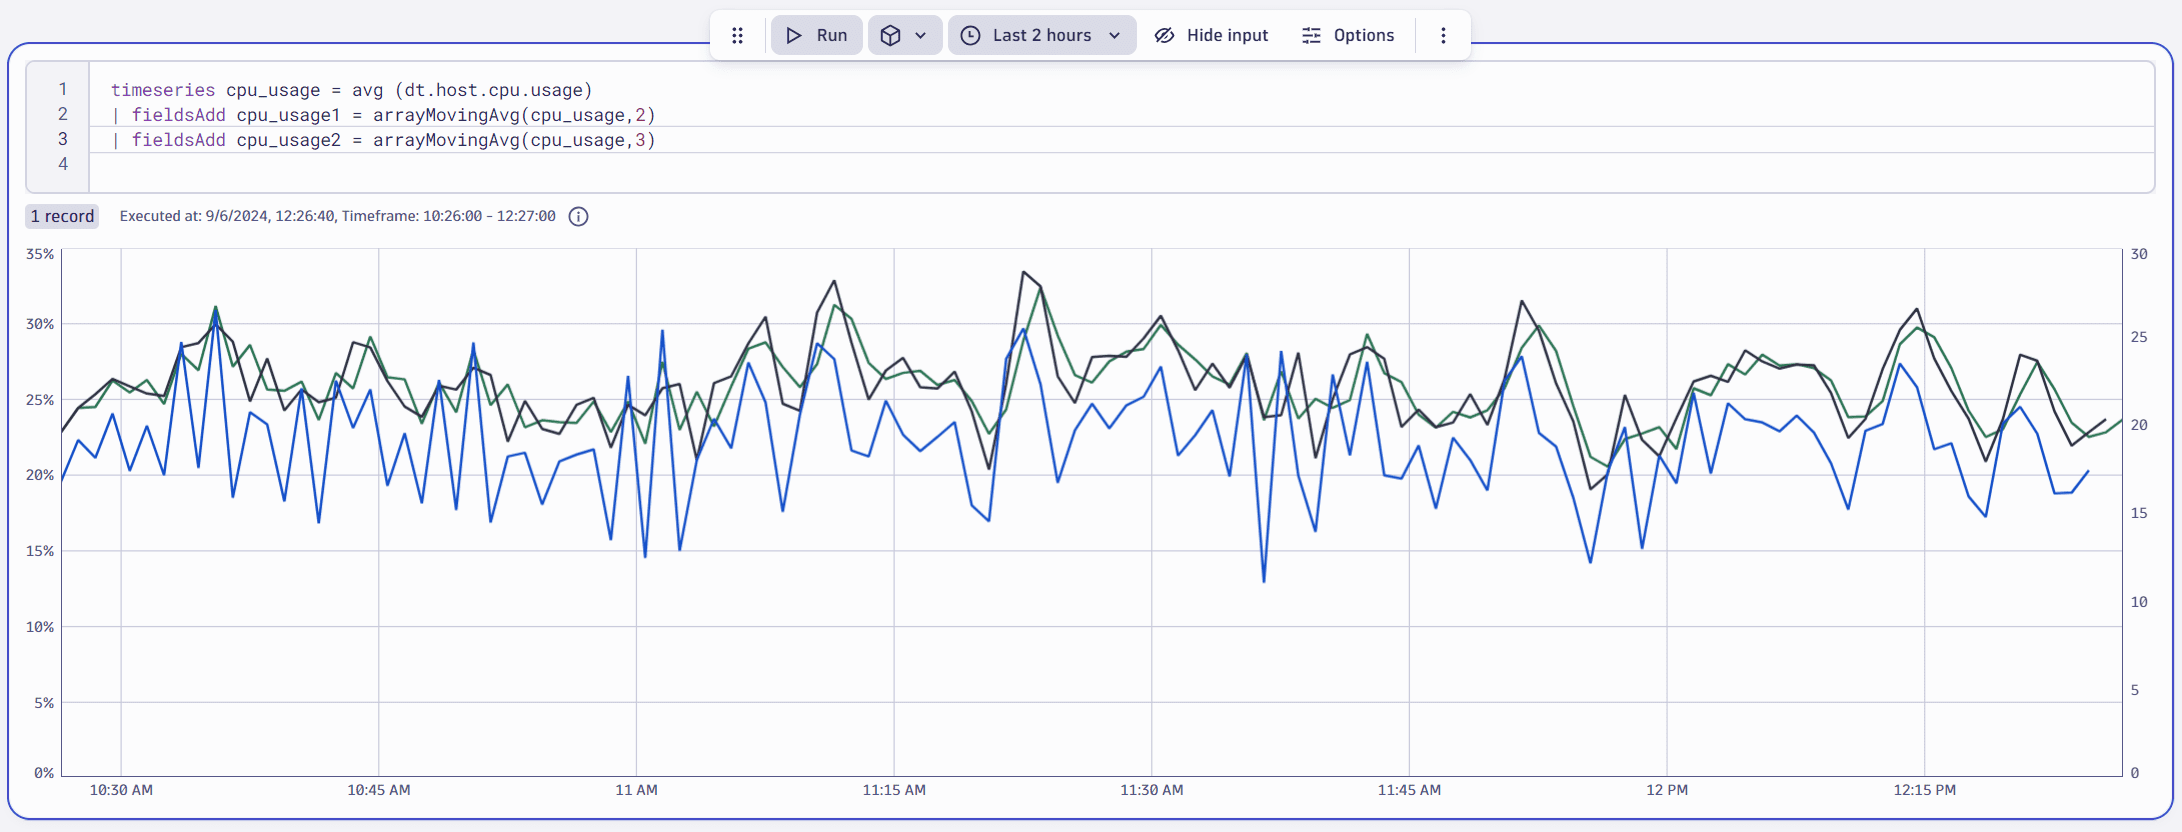This screenshot has width=2182, height=832.
Task: Open the Last 2 hours timeframe selector
Action: (x=1041, y=35)
